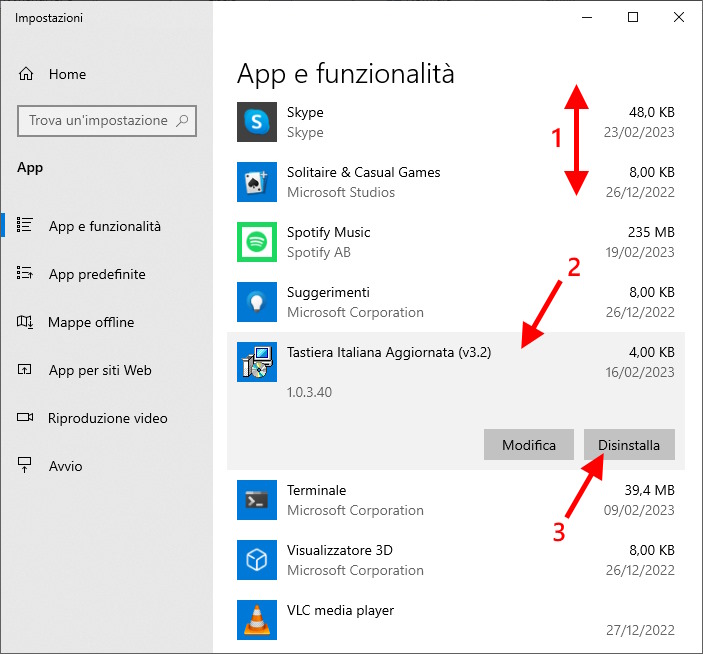Click the Microsoft Studios publisher text
Image resolution: width=703 pixels, height=654 pixels.
coord(341,192)
